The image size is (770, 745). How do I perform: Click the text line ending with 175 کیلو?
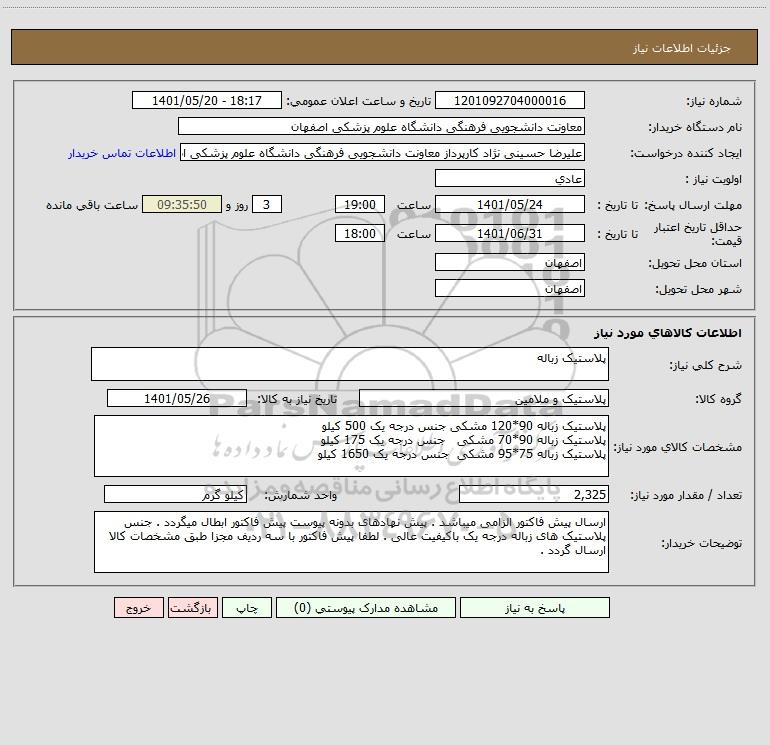pyautogui.click(x=463, y=440)
